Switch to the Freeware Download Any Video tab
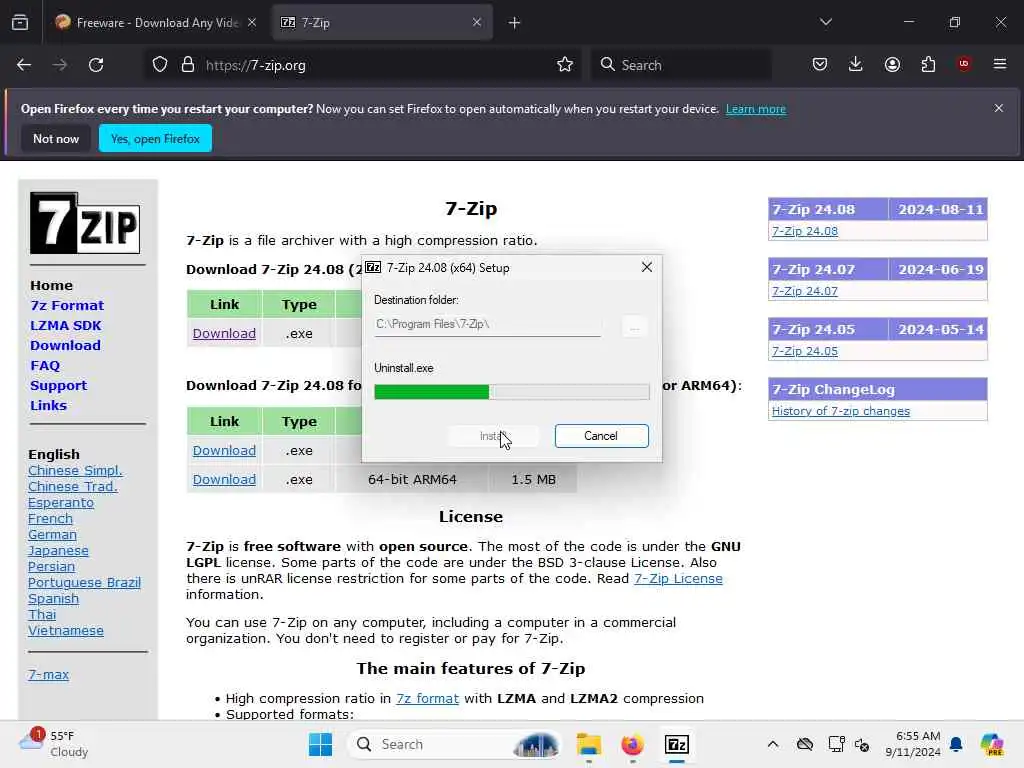The height and width of the screenshot is (768, 1024). tap(156, 23)
